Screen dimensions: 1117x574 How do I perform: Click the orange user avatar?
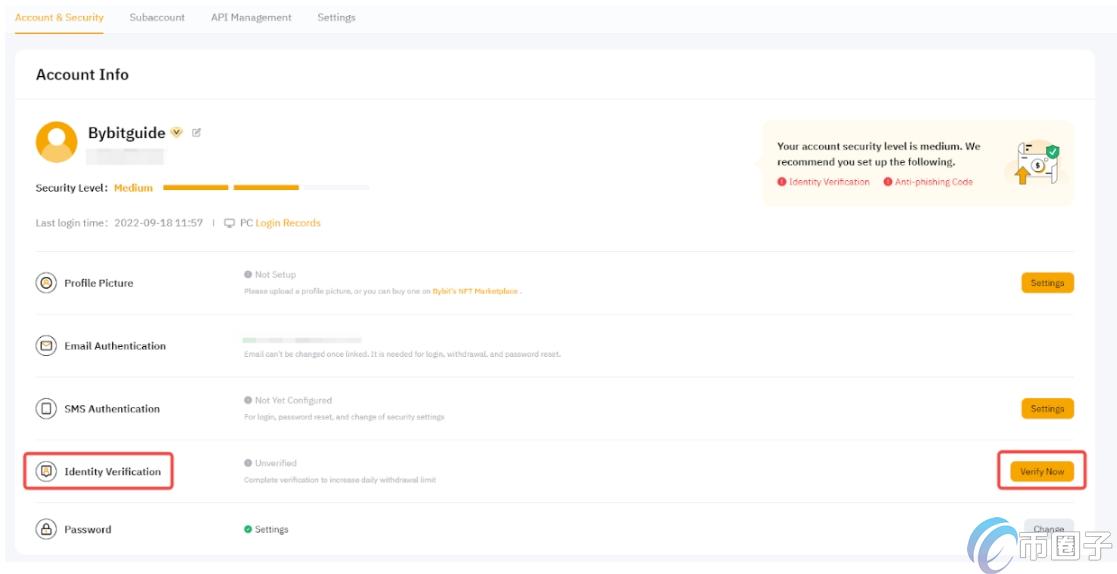coord(56,142)
